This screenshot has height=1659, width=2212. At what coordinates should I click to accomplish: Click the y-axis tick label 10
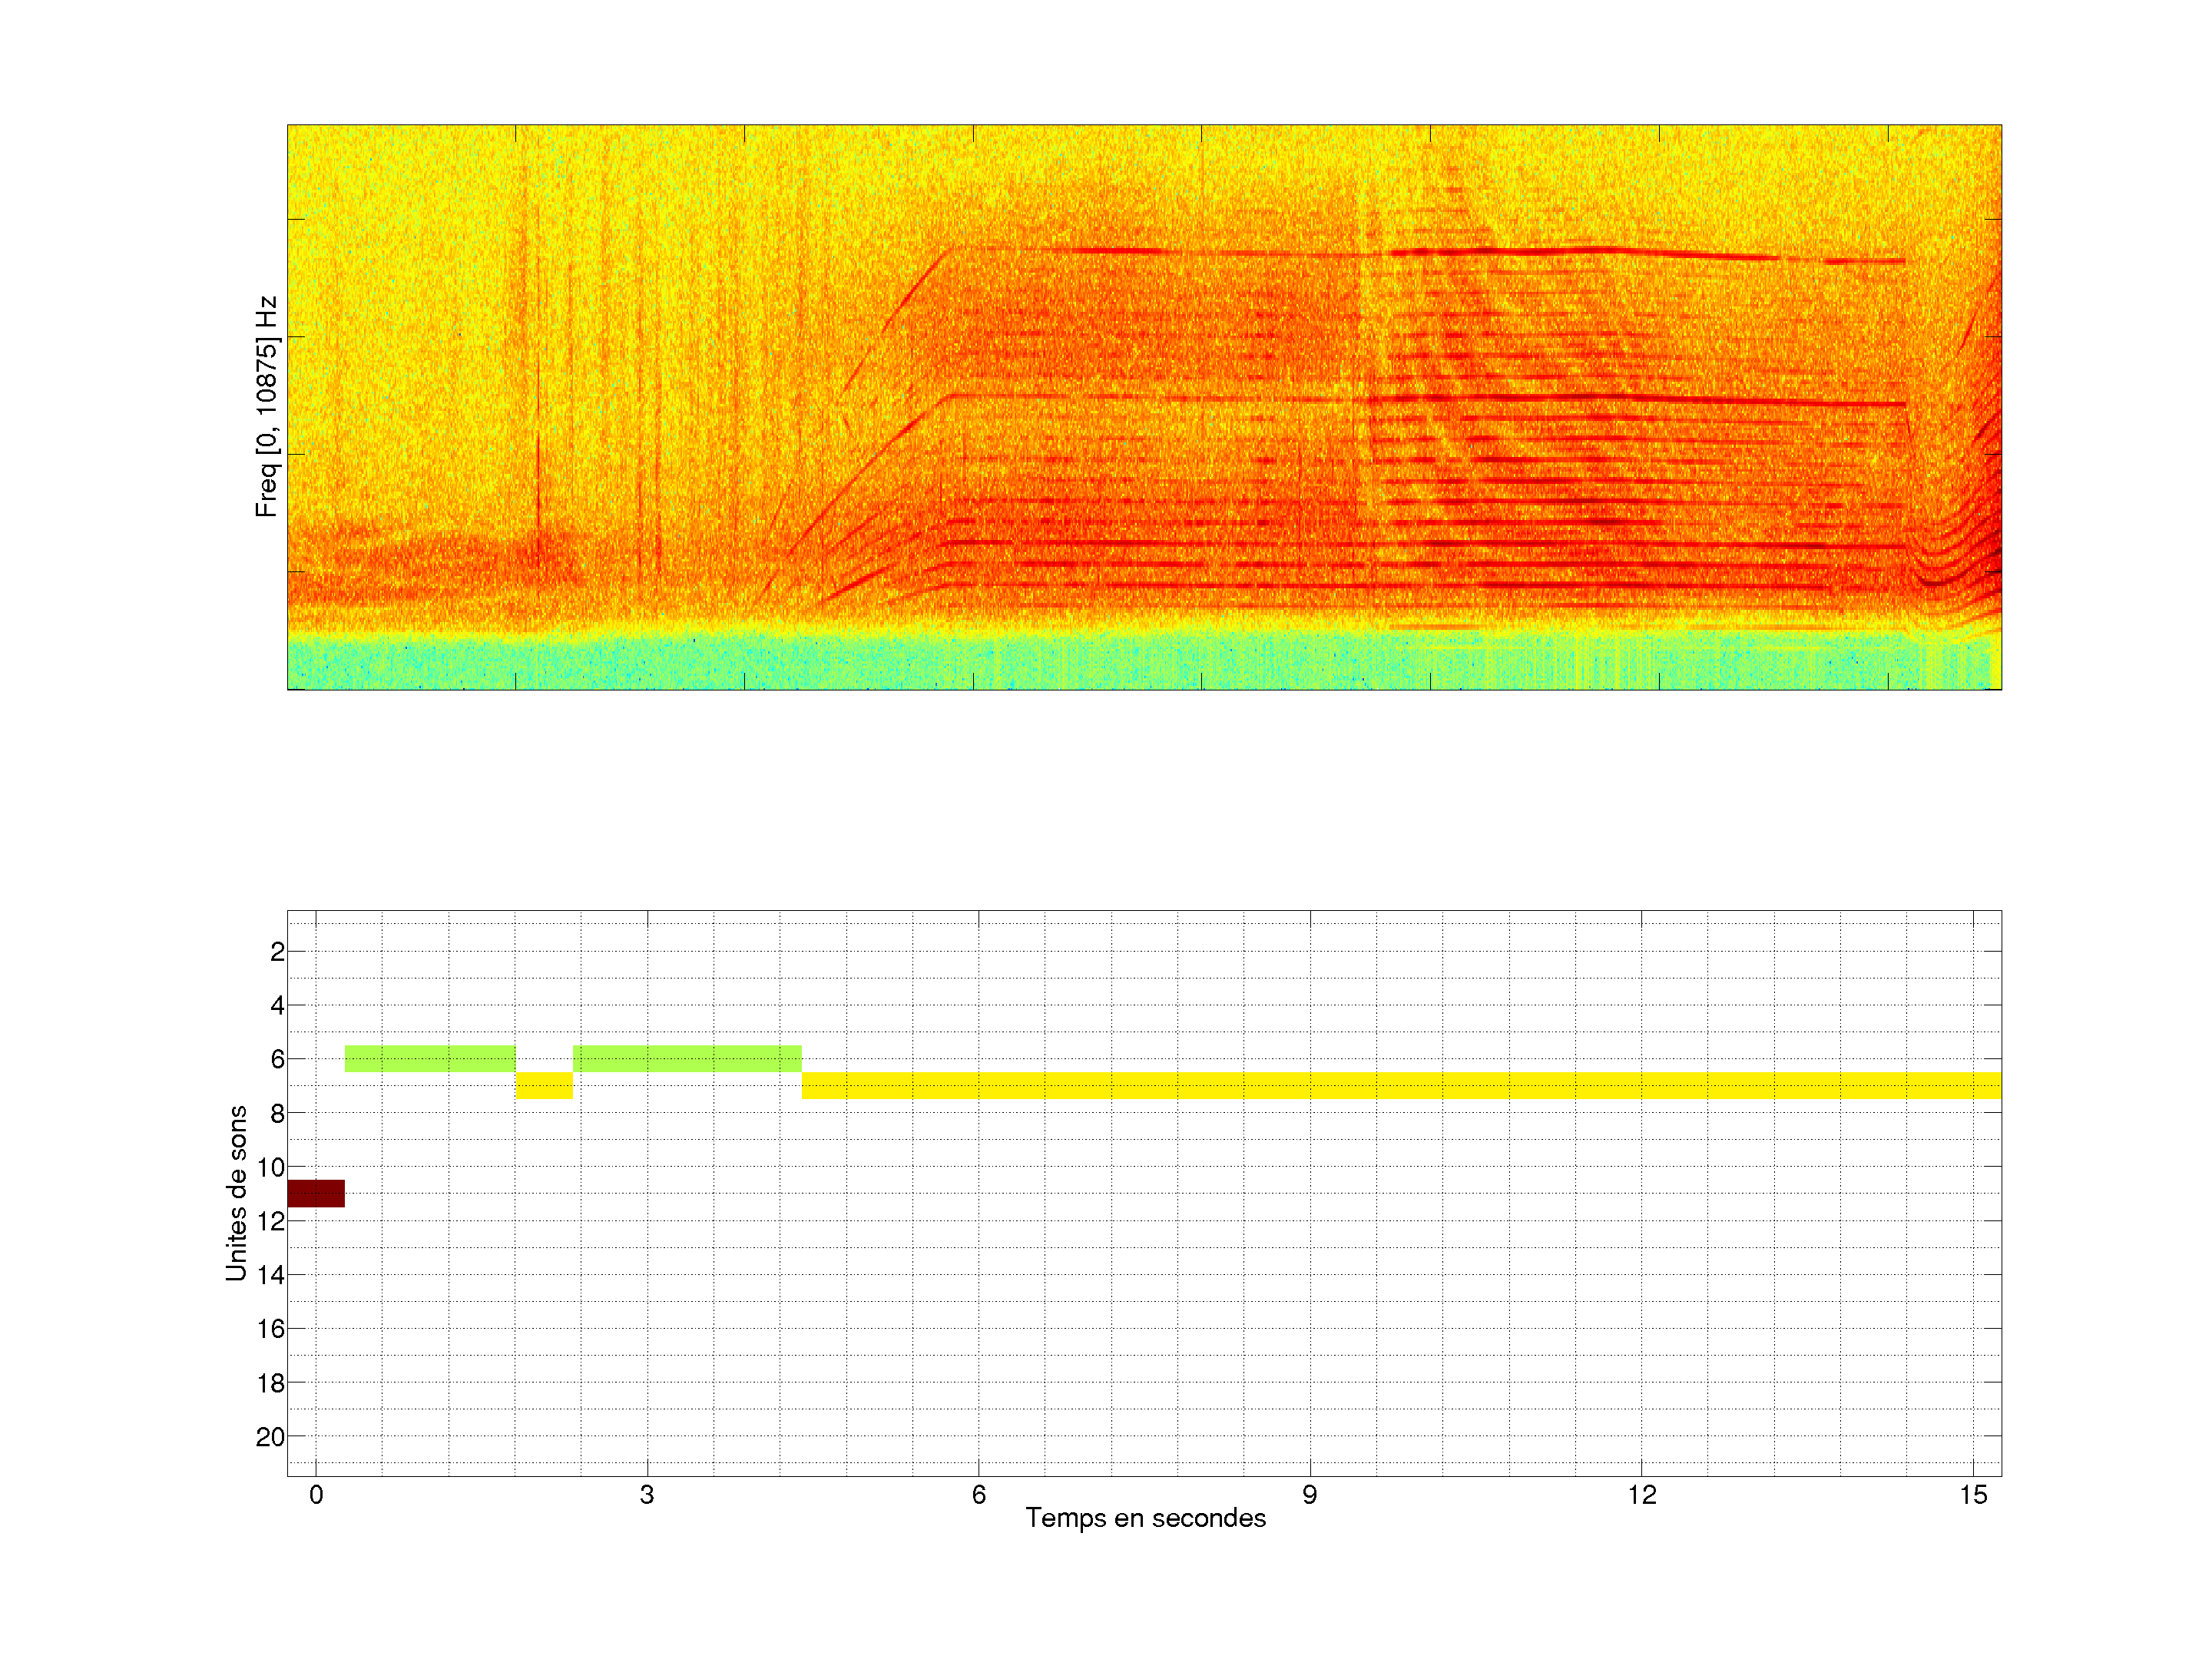click(x=270, y=1167)
